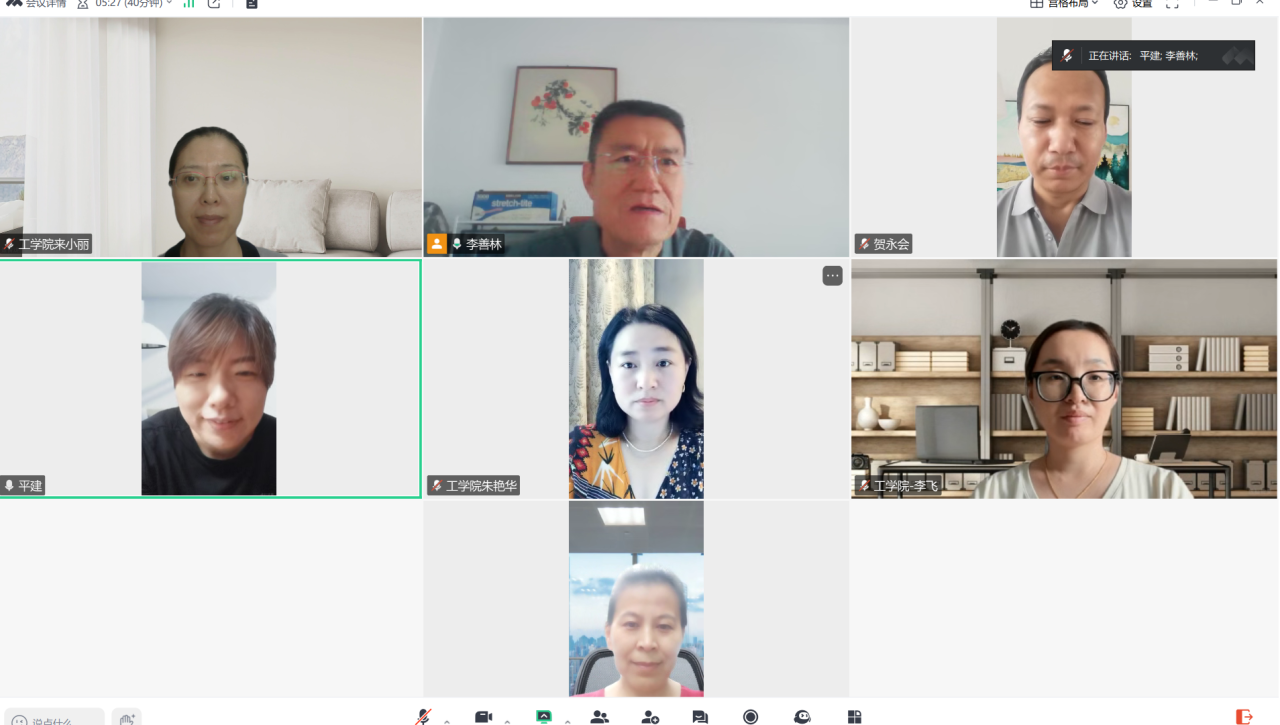Click the red leave meeting icon

(1244, 717)
